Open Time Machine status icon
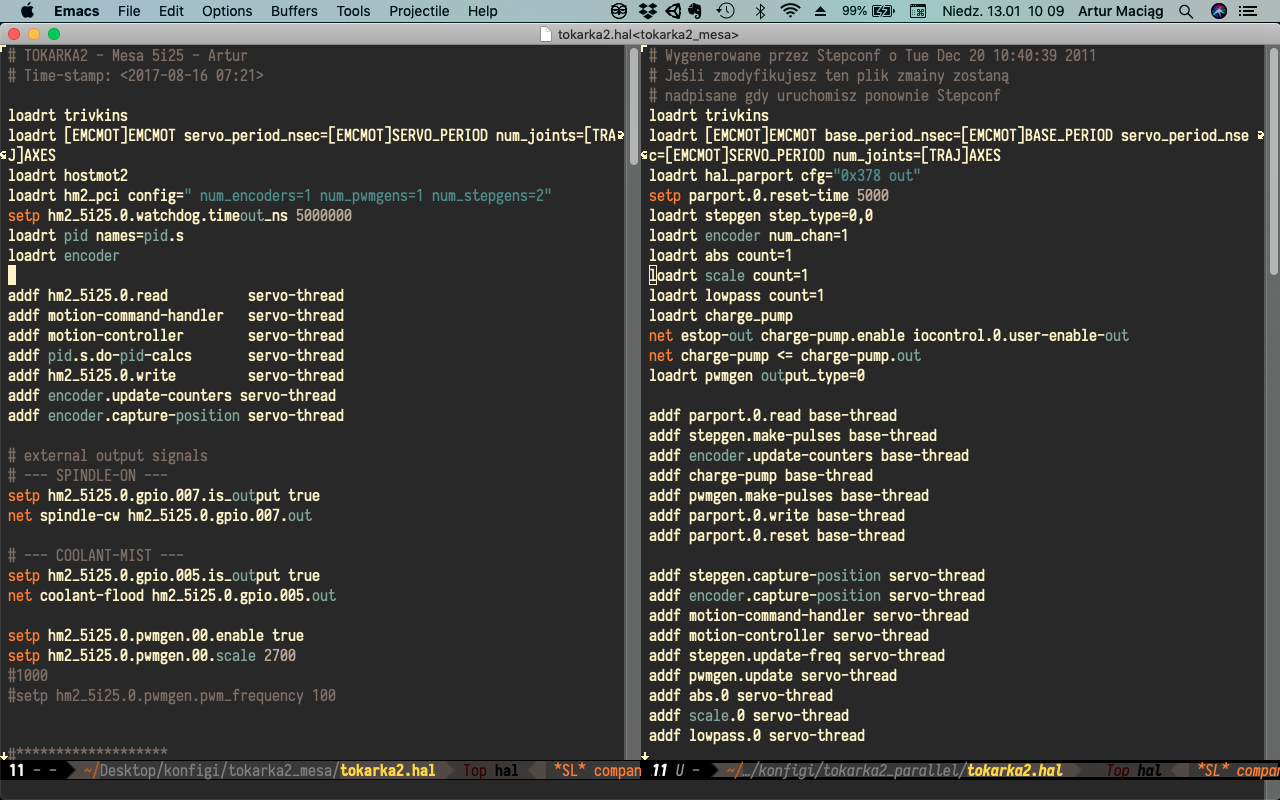 click(726, 11)
